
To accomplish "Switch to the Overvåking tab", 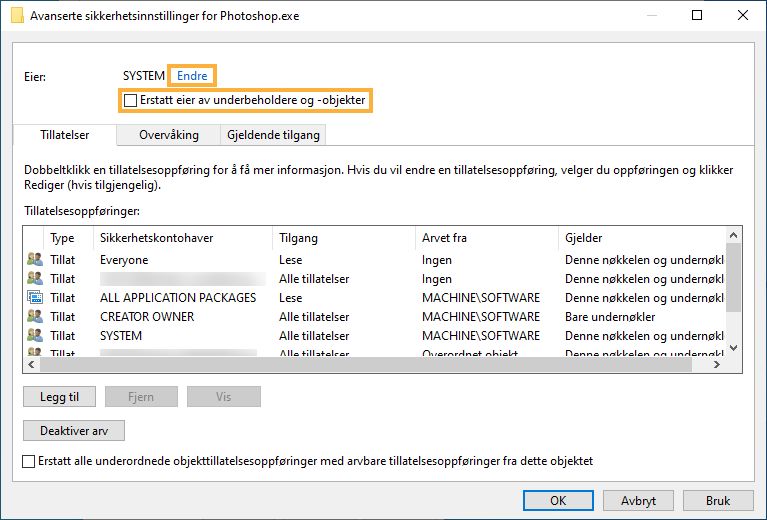I will pos(169,135).
